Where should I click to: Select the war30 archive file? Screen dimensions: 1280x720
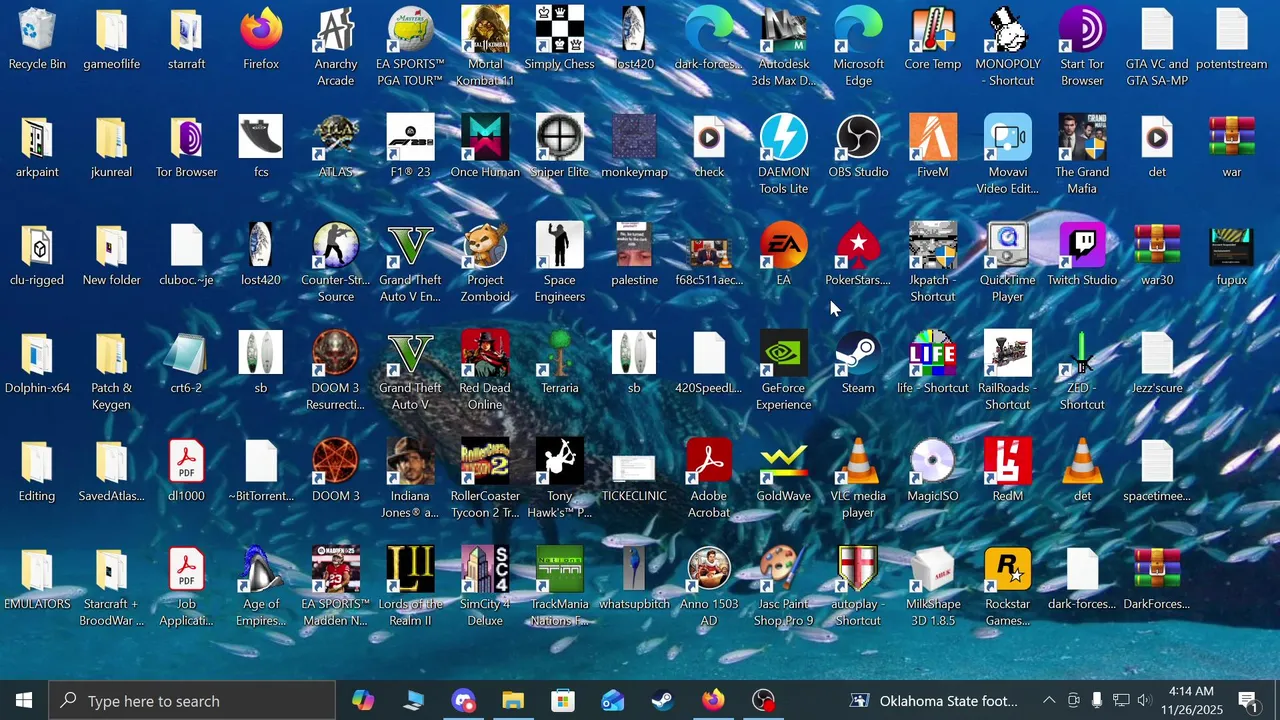1157,256
